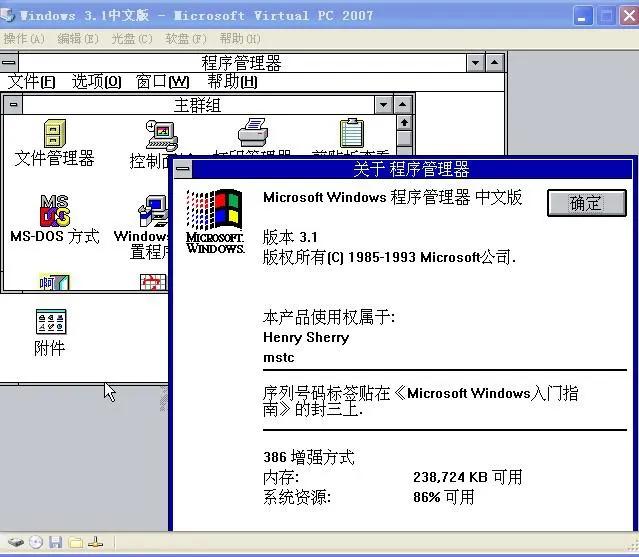Click the 版权所有(C) 1985-1993 copyright line

[390, 257]
